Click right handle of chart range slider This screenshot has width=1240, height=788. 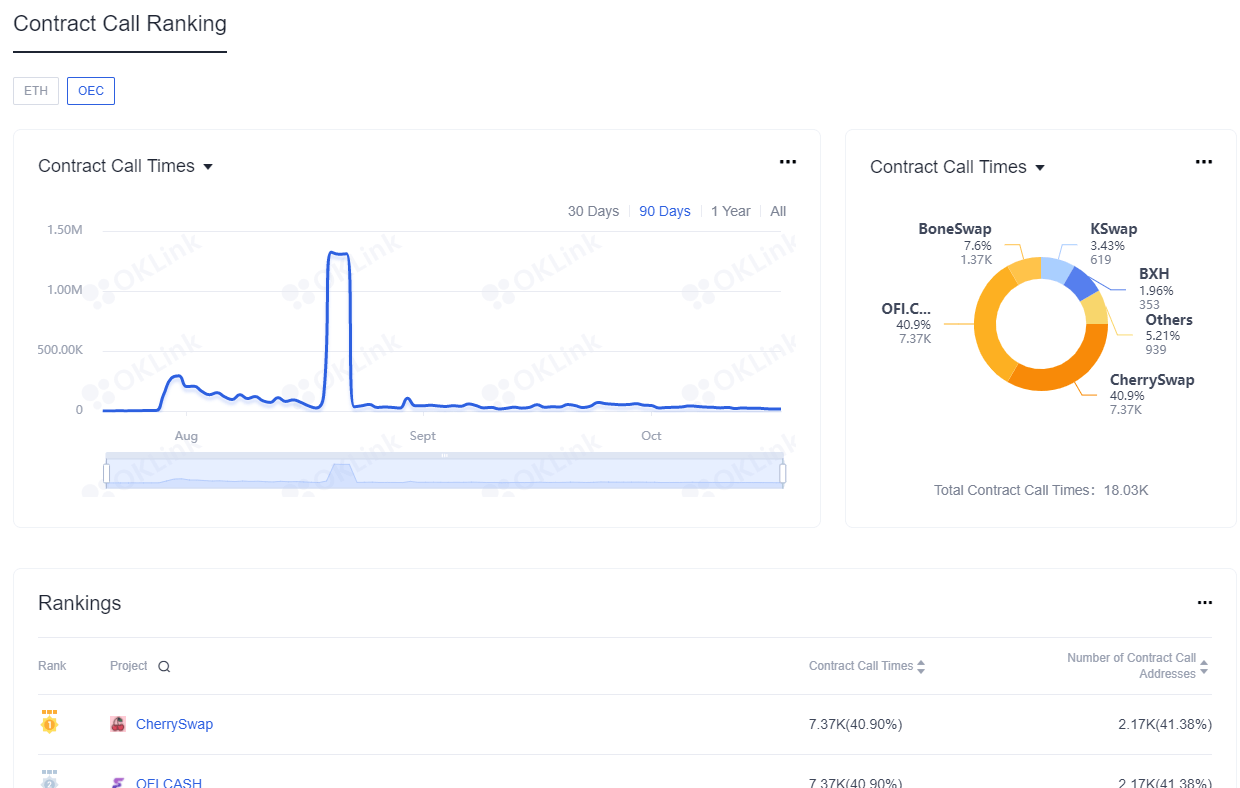[x=783, y=473]
